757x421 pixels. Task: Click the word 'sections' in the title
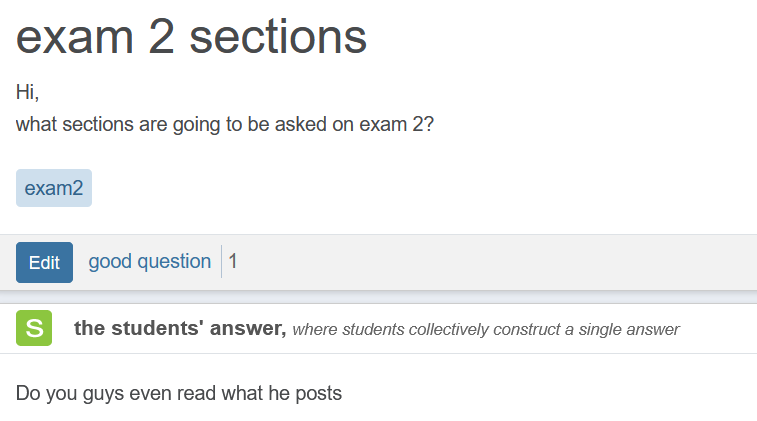(x=278, y=37)
